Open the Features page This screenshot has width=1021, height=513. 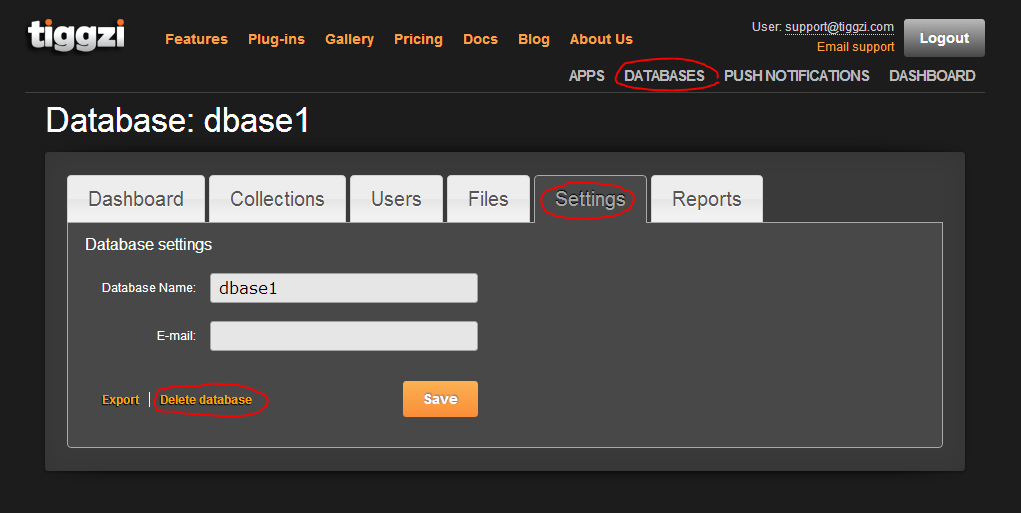click(x=196, y=39)
